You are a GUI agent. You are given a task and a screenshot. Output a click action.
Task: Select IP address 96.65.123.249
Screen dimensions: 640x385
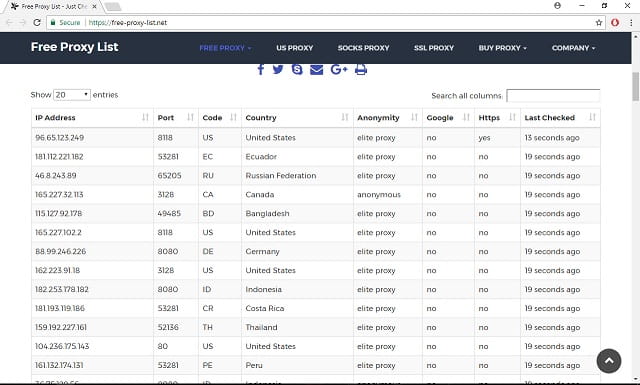[60, 138]
